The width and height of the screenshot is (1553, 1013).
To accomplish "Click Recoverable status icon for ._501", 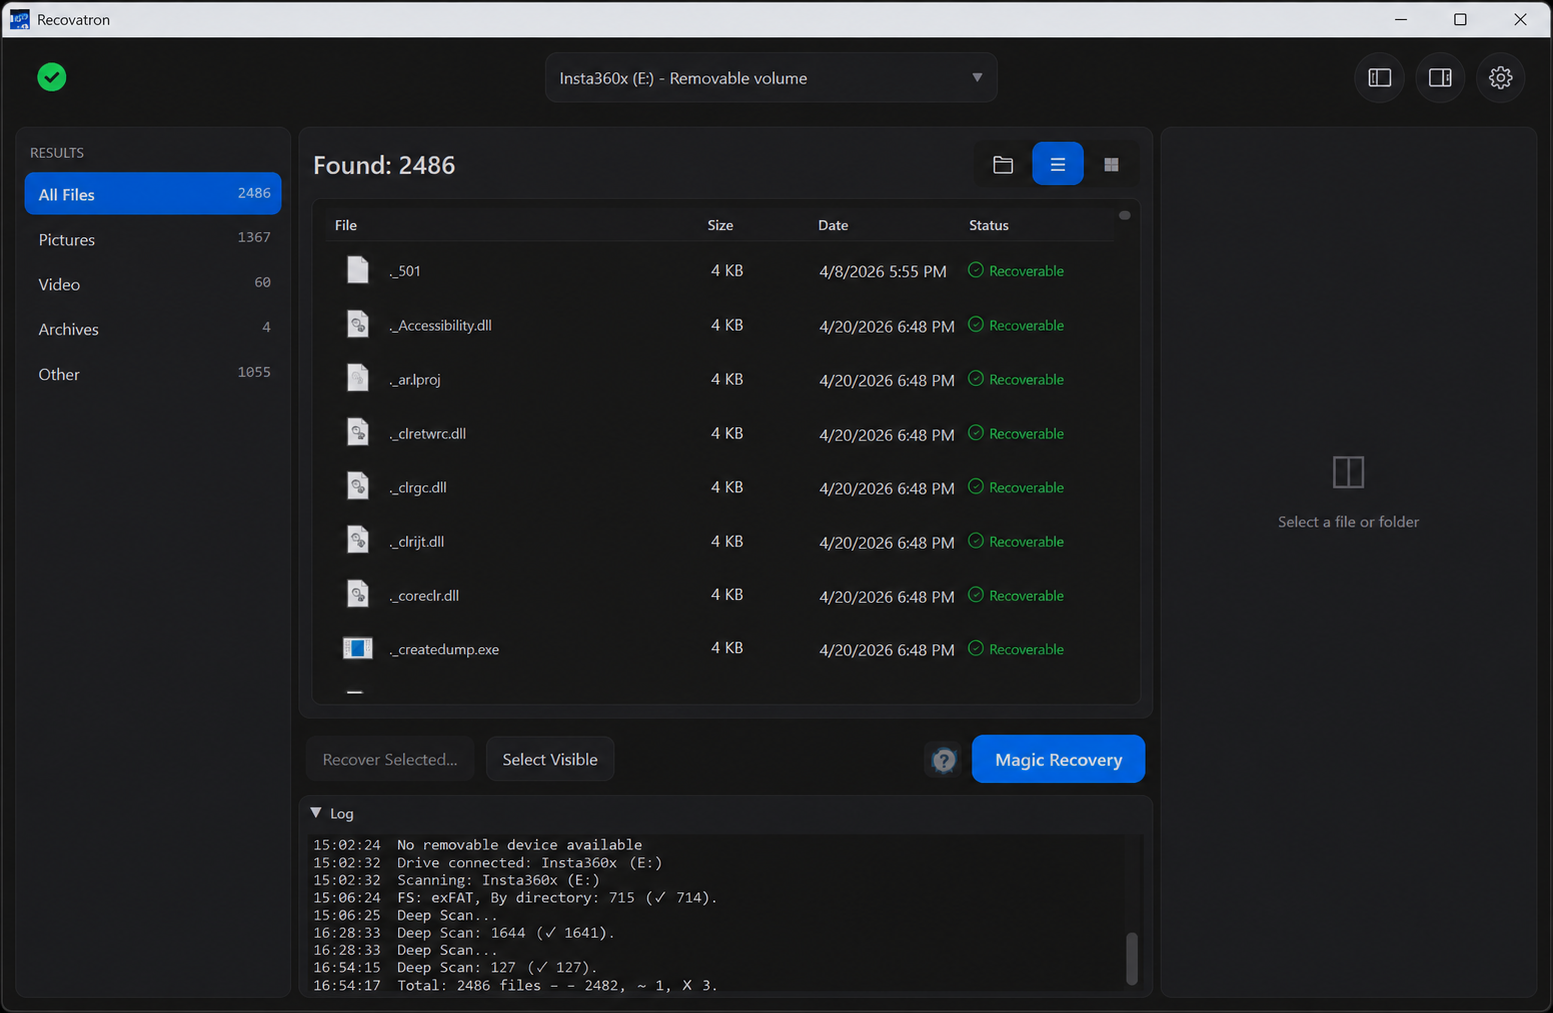I will tap(976, 270).
